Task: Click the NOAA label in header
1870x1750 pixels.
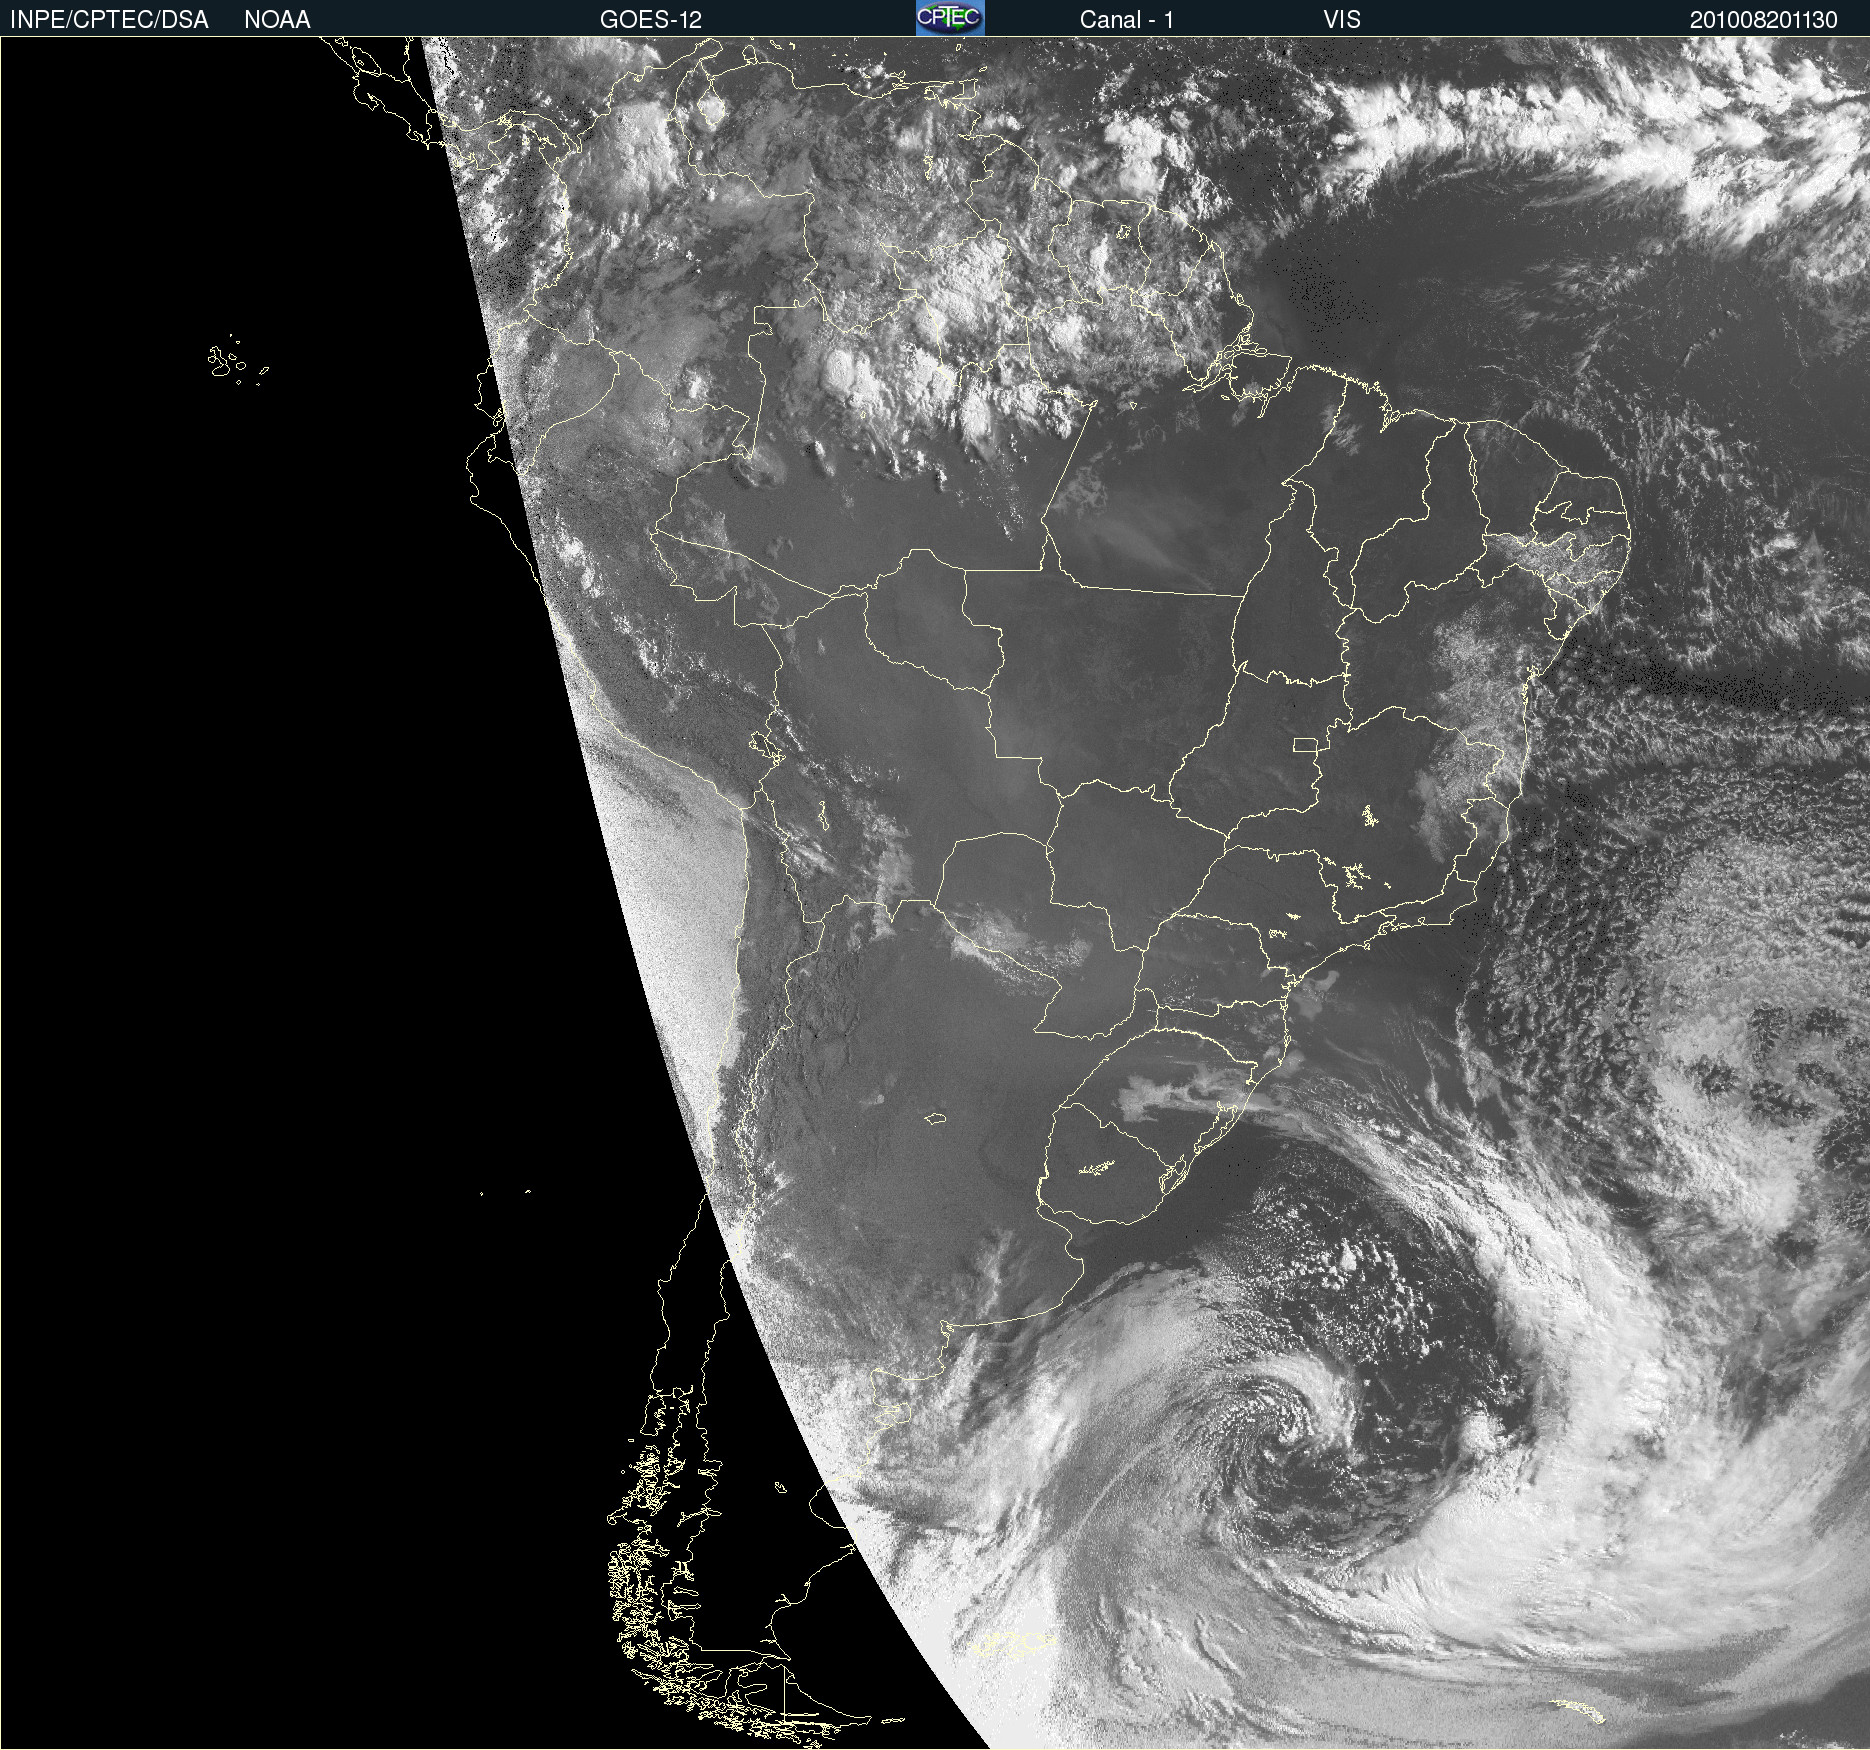Action: [277, 20]
